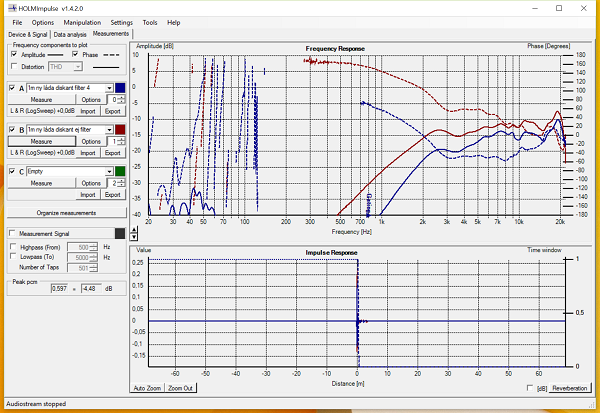Click Audiostream stopped status text
The height and width of the screenshot is (413, 600).
coord(36,404)
